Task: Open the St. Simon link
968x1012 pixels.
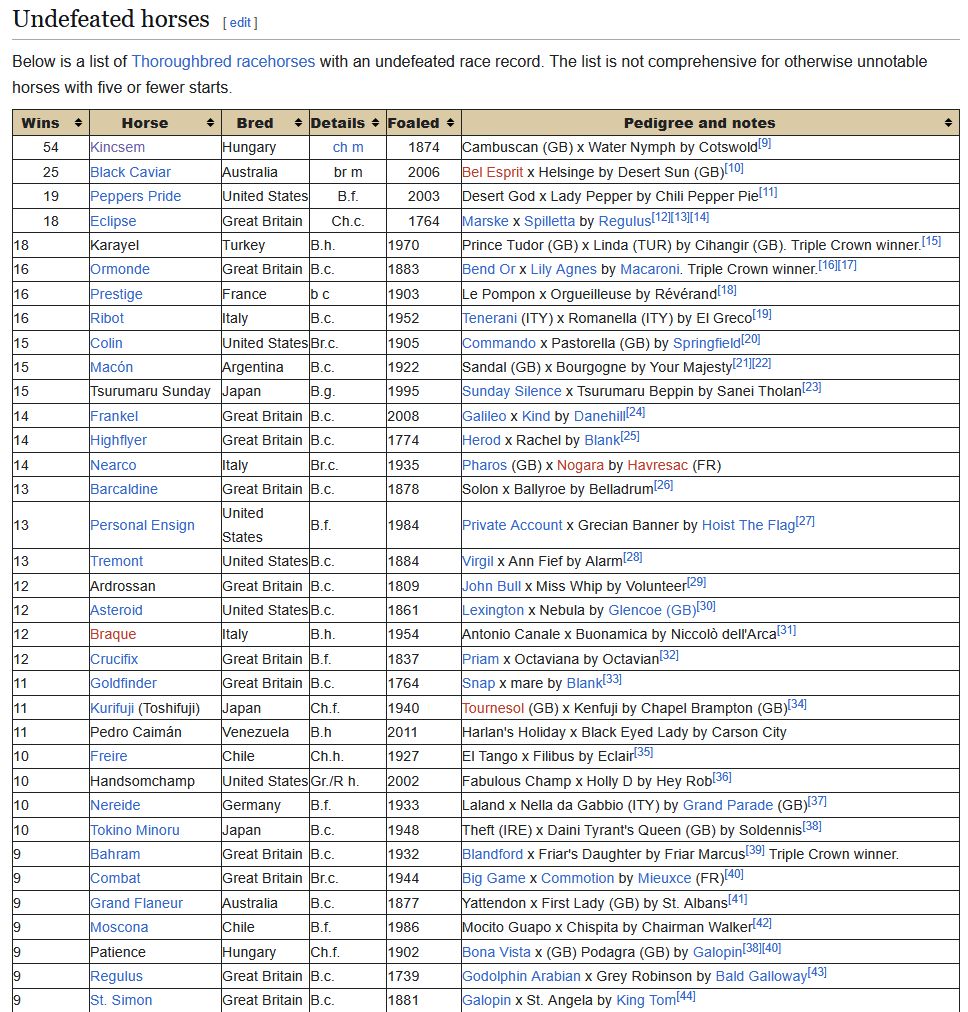Action: point(121,1000)
